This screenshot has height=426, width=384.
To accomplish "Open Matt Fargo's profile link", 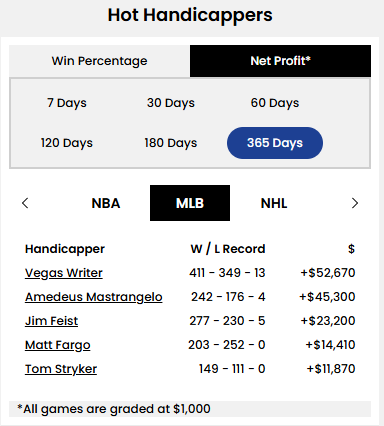I will (x=58, y=345).
